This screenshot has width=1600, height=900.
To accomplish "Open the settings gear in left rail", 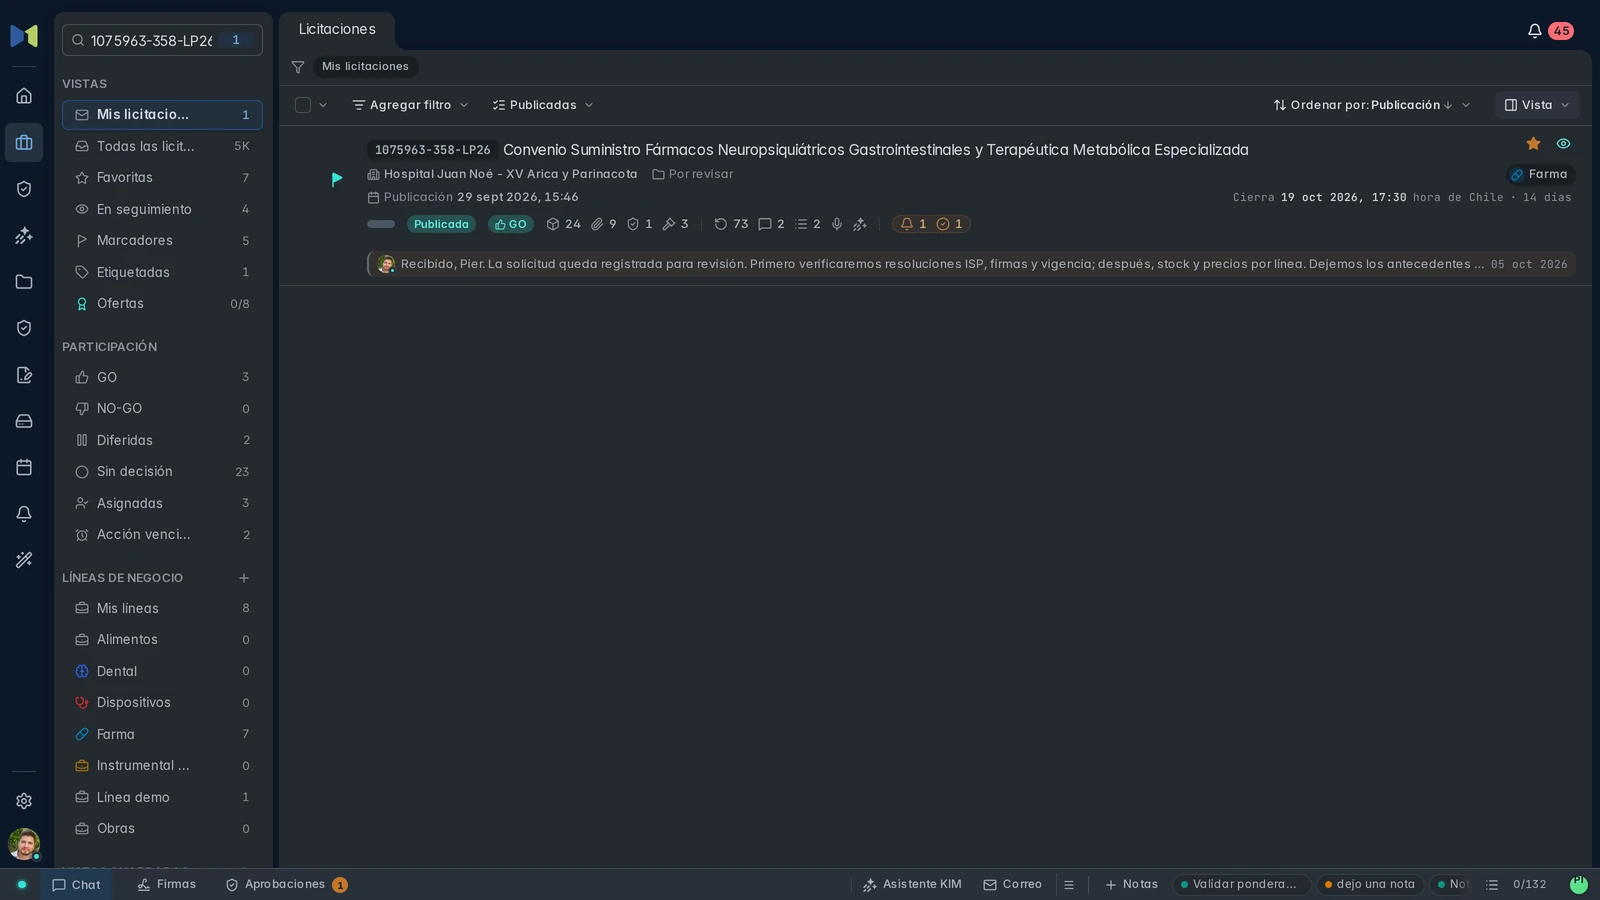I will (24, 801).
